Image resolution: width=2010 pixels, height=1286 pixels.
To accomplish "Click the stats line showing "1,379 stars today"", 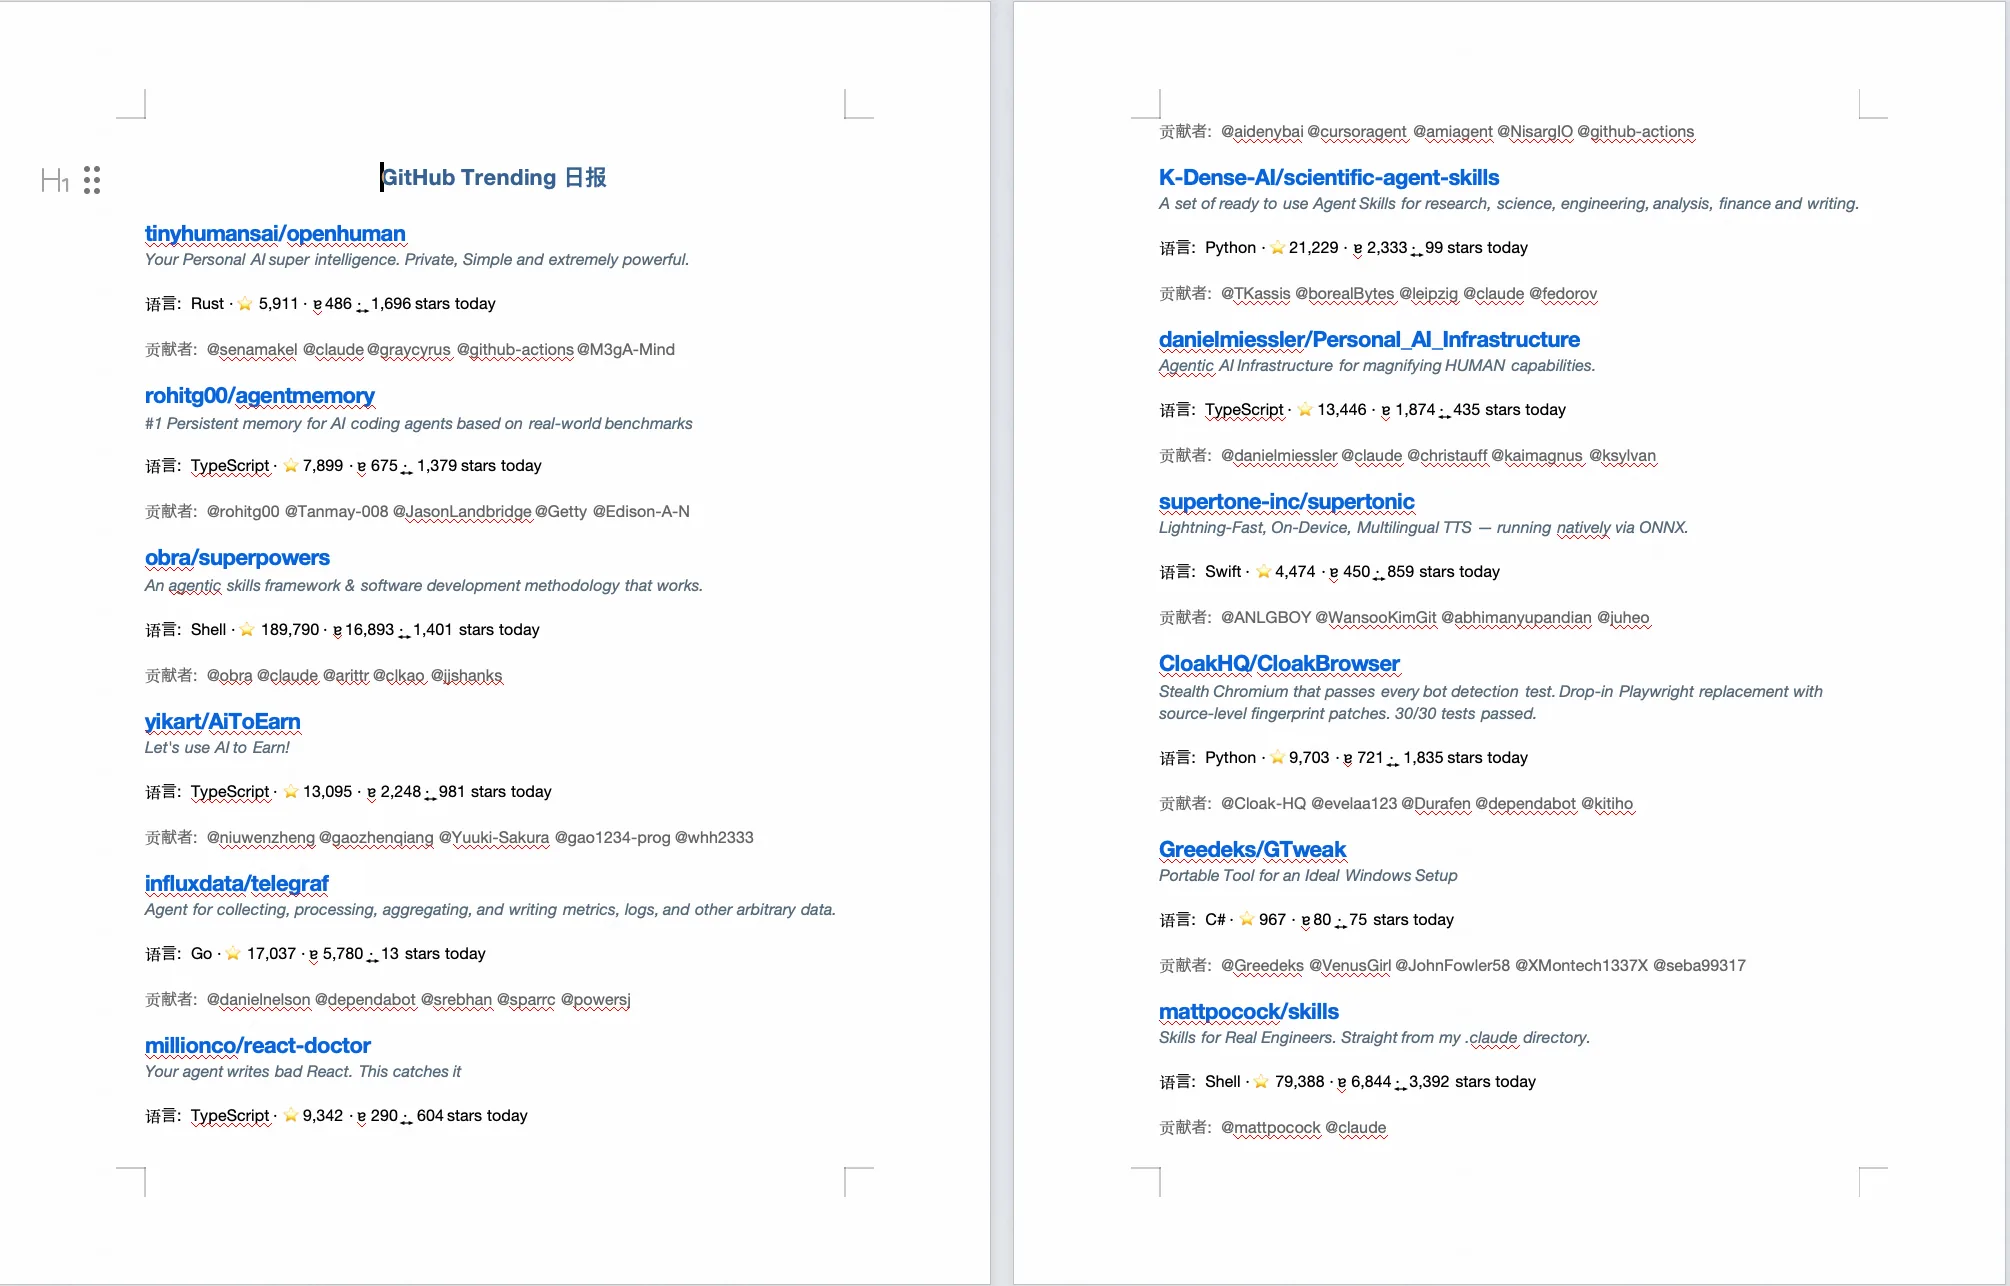I will [343, 466].
